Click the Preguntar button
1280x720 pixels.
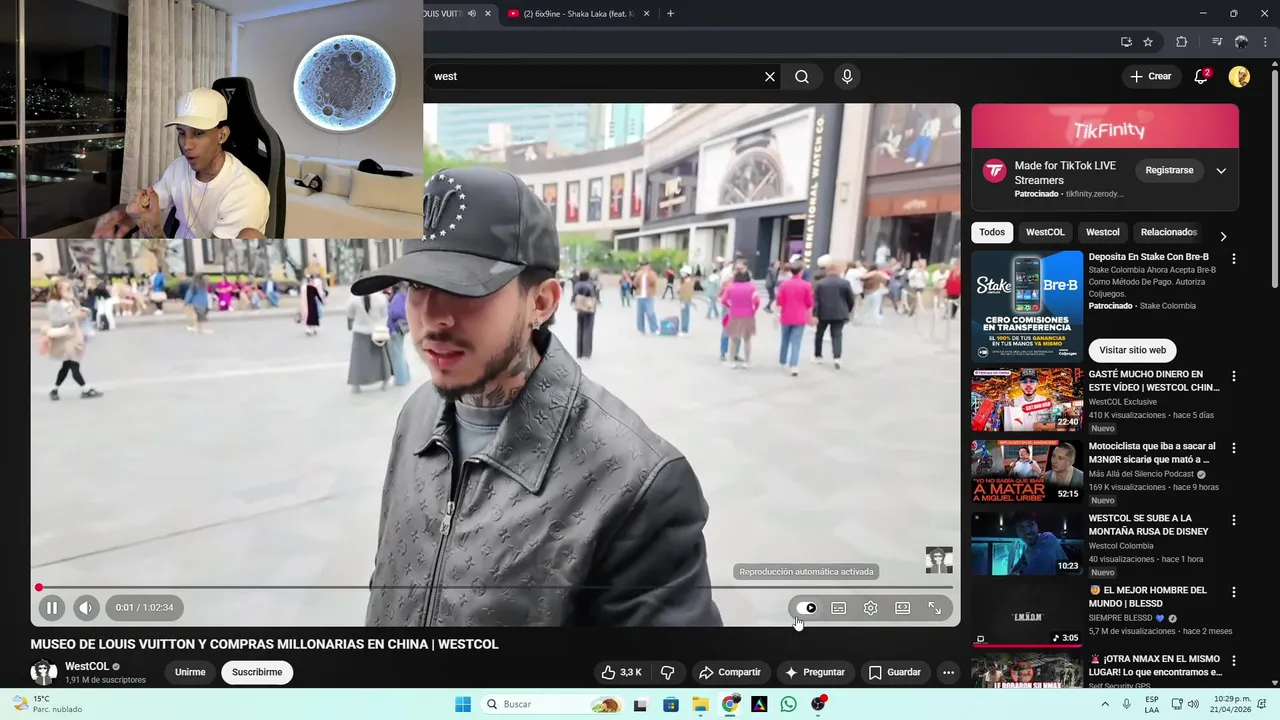click(x=815, y=672)
